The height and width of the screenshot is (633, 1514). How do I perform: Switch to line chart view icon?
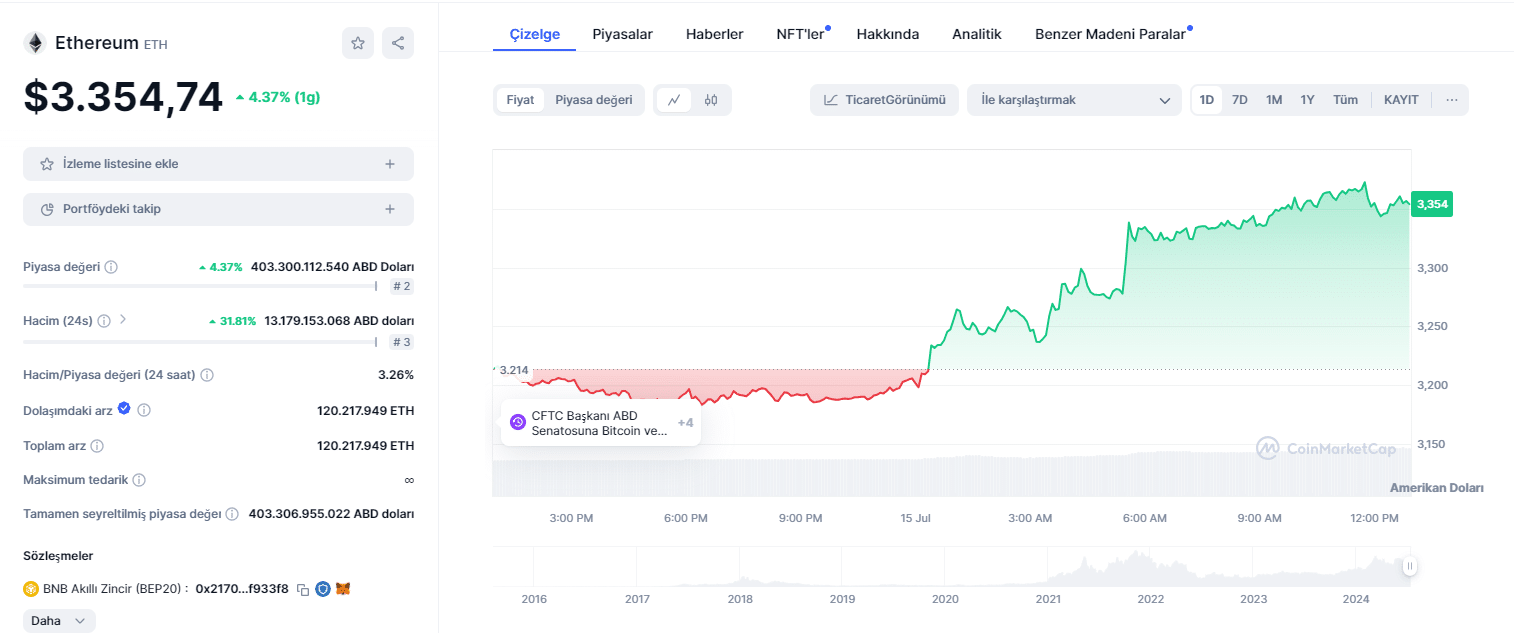click(674, 100)
